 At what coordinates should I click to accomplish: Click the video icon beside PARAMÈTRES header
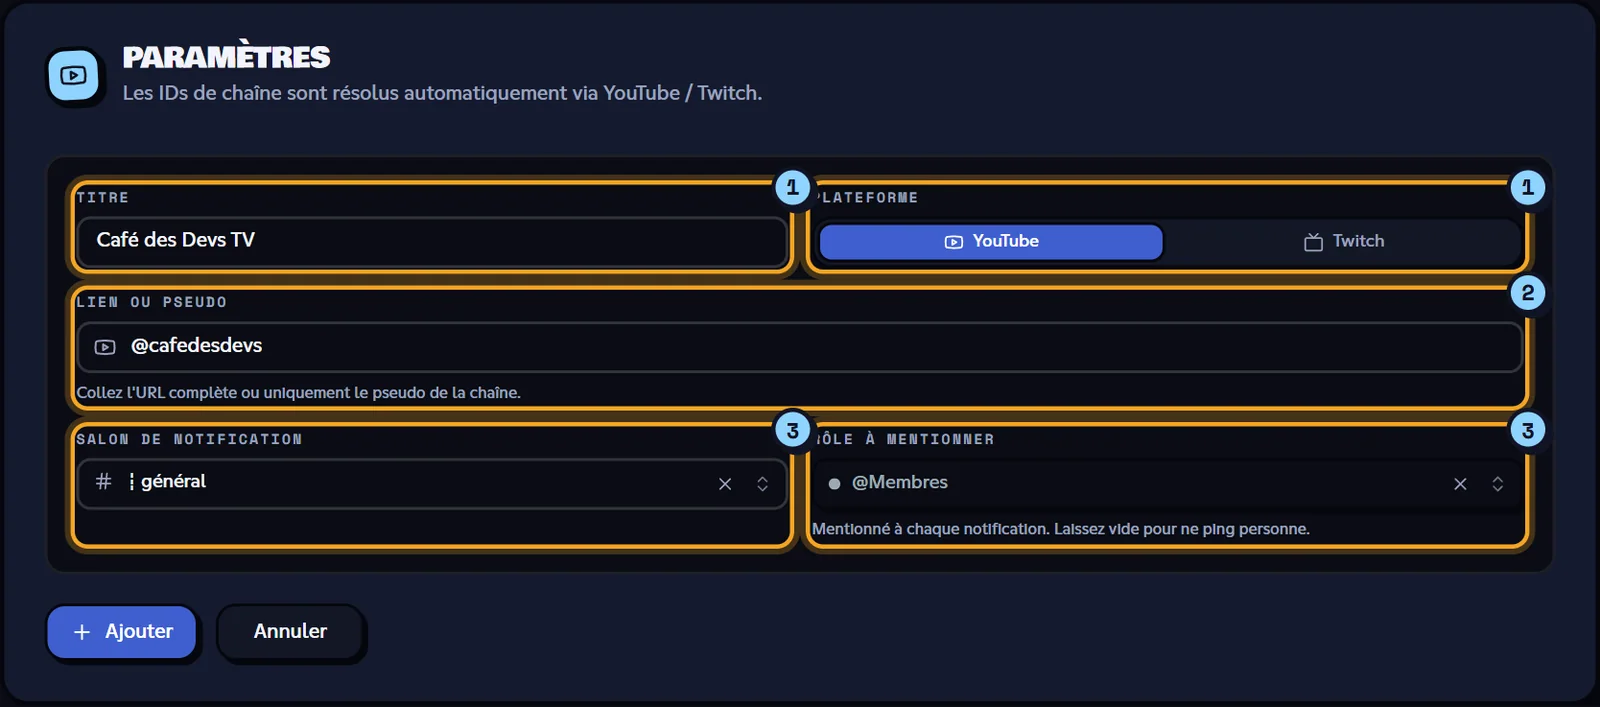pos(73,75)
